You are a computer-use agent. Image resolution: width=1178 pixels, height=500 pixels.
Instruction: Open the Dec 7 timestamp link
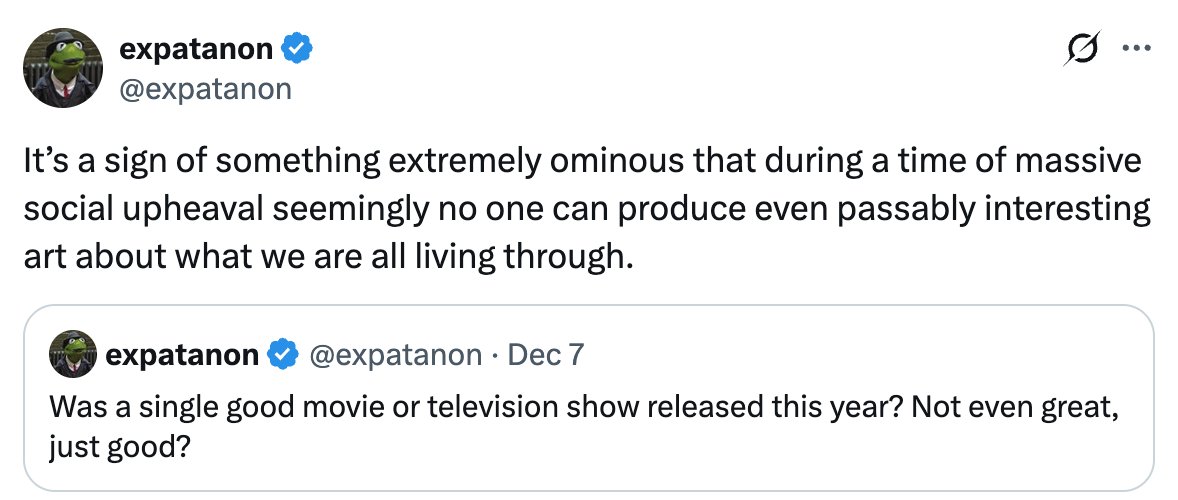[546, 354]
